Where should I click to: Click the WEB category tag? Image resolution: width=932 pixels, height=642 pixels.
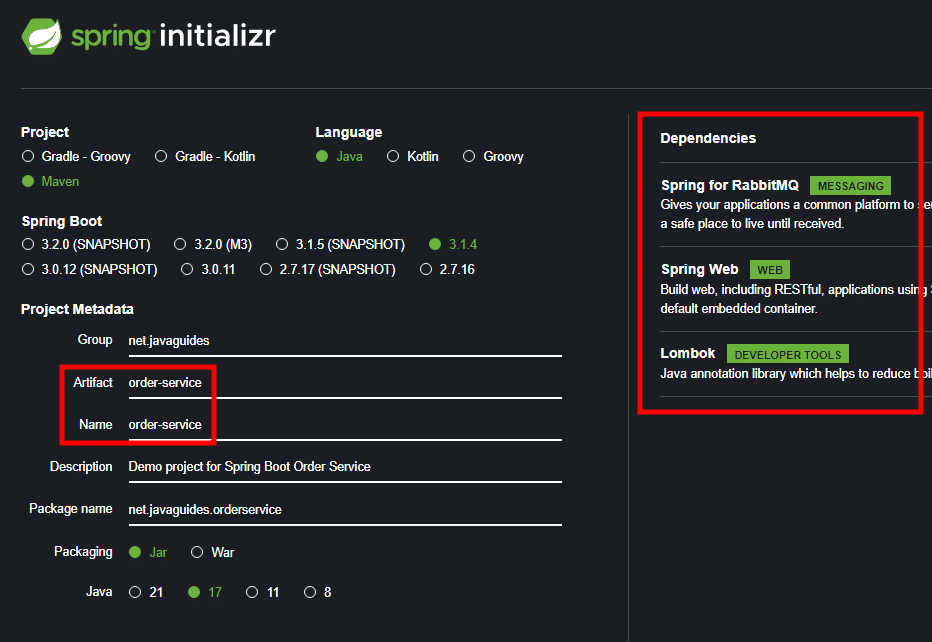point(770,270)
